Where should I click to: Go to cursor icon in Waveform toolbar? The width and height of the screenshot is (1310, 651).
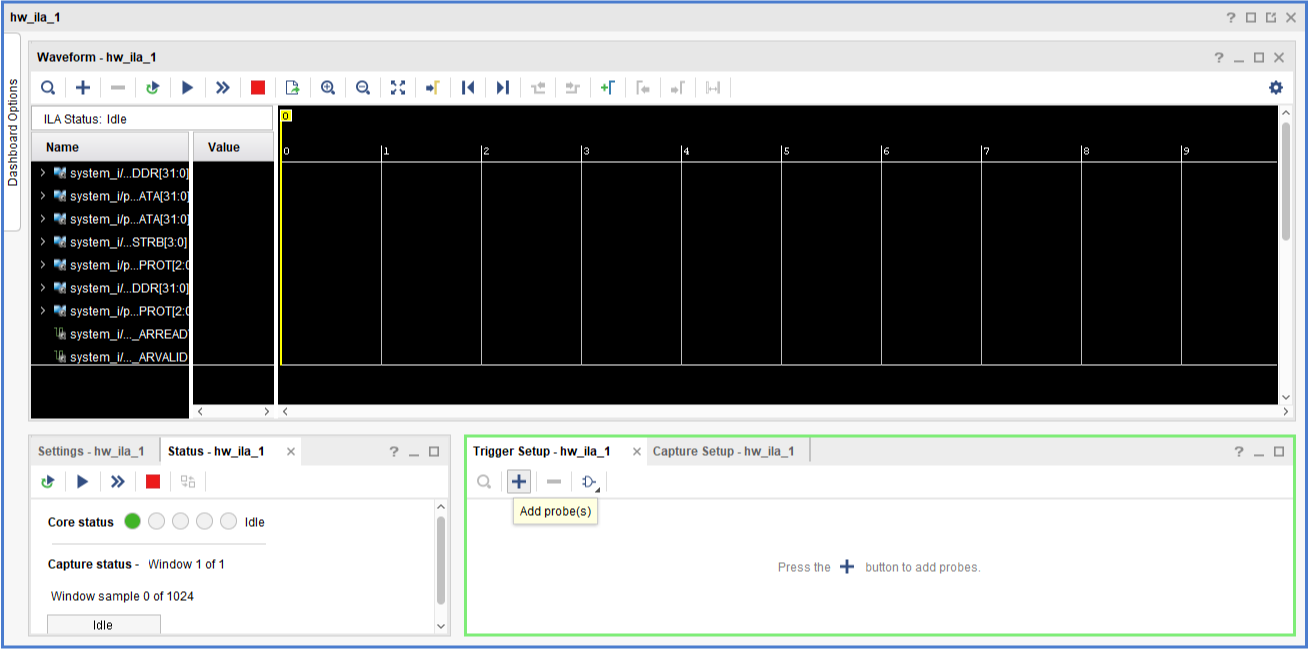click(x=433, y=88)
